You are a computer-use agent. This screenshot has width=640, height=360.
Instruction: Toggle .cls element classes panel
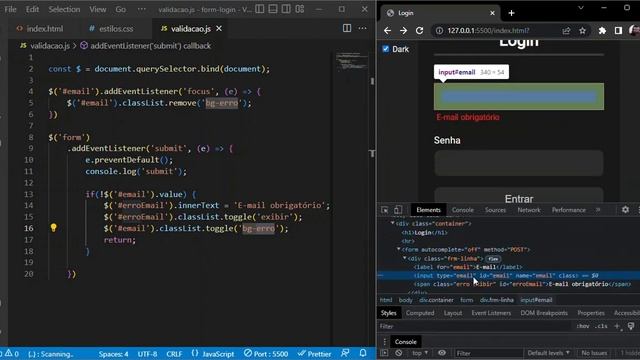click(x=601, y=326)
